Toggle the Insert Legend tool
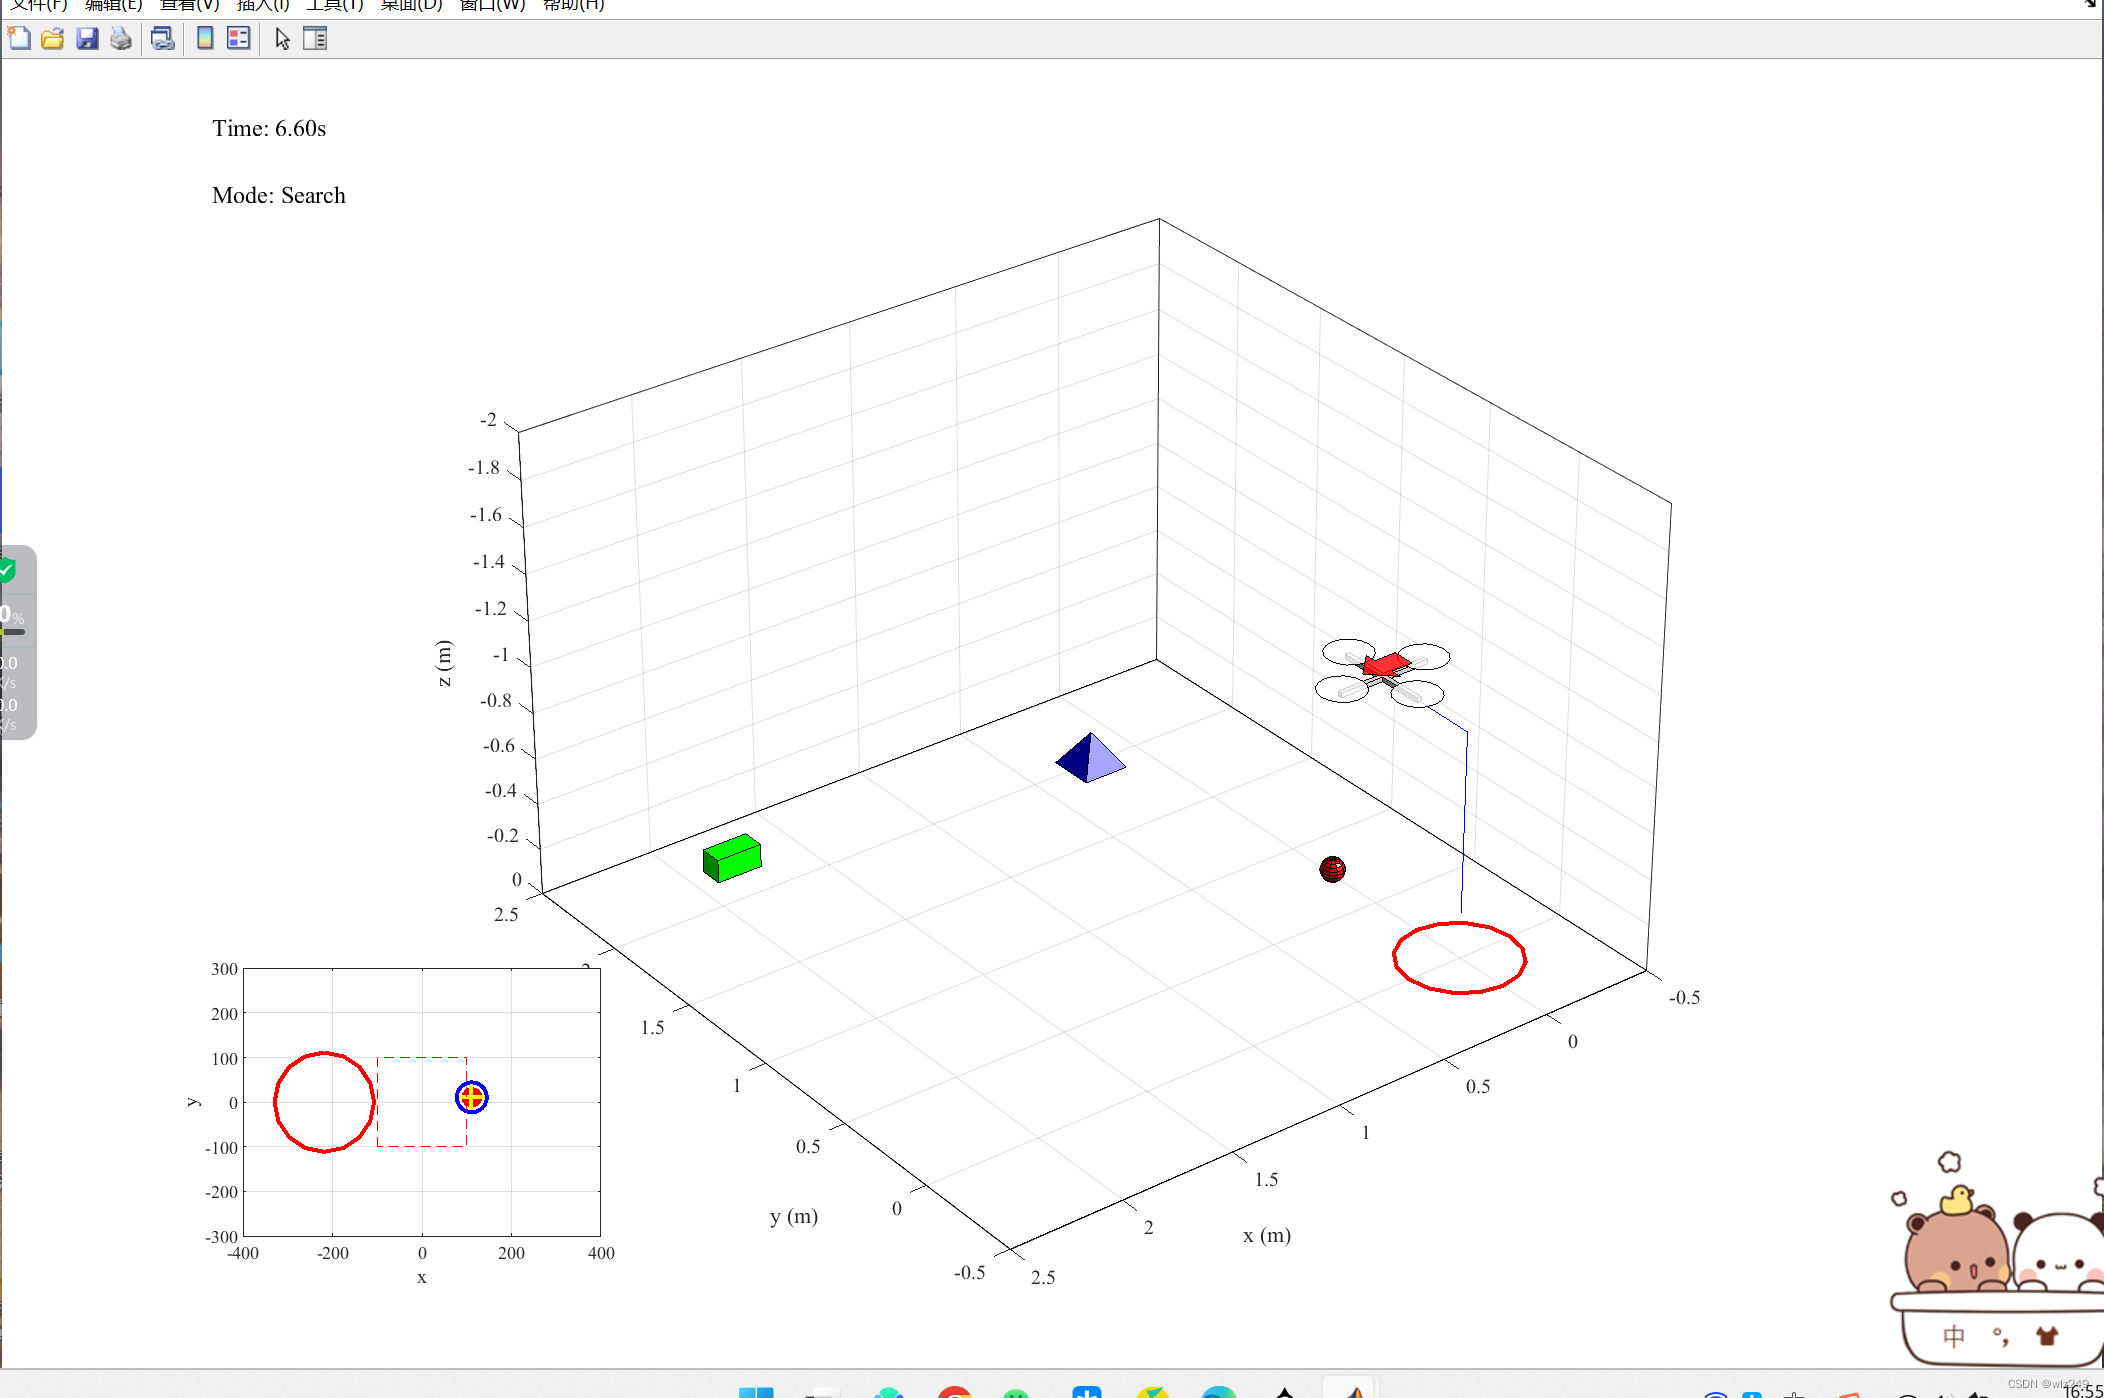The width and height of the screenshot is (2104, 1398). (238, 39)
